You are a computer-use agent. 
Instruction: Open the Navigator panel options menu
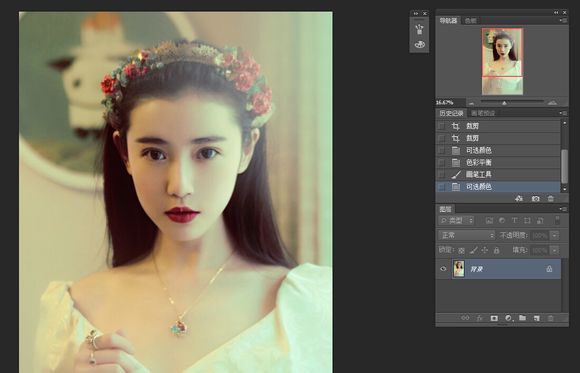(x=564, y=20)
